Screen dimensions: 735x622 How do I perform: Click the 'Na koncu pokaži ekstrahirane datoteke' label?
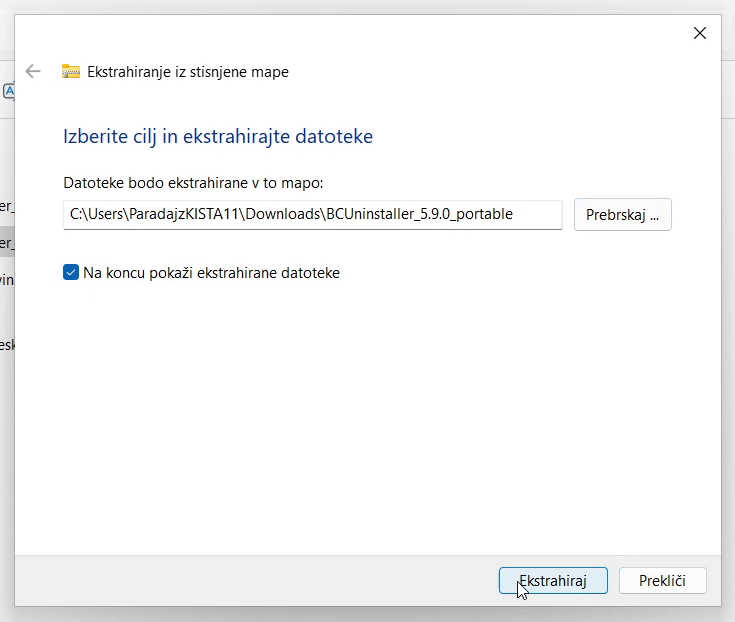(211, 272)
